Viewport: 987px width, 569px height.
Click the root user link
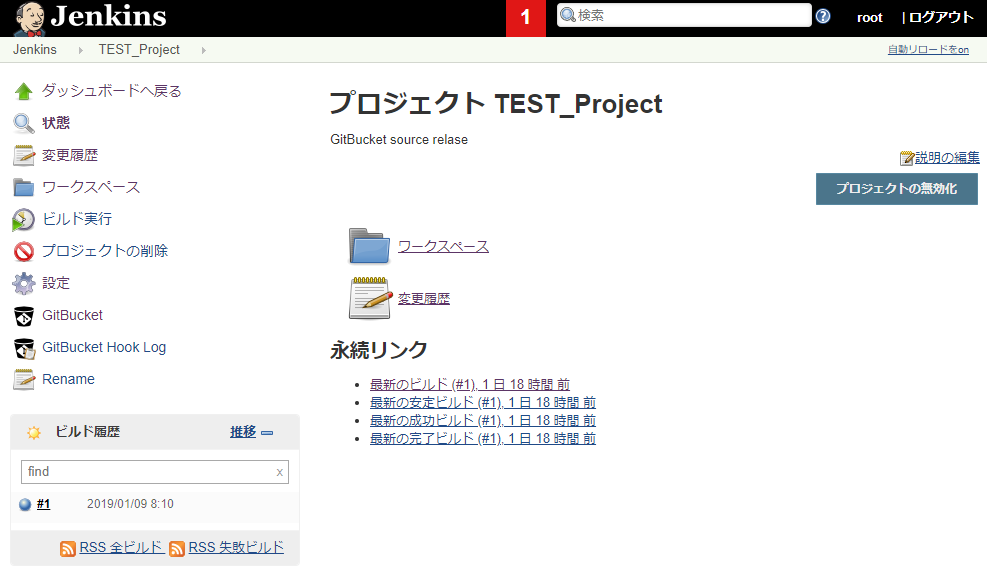coord(869,18)
